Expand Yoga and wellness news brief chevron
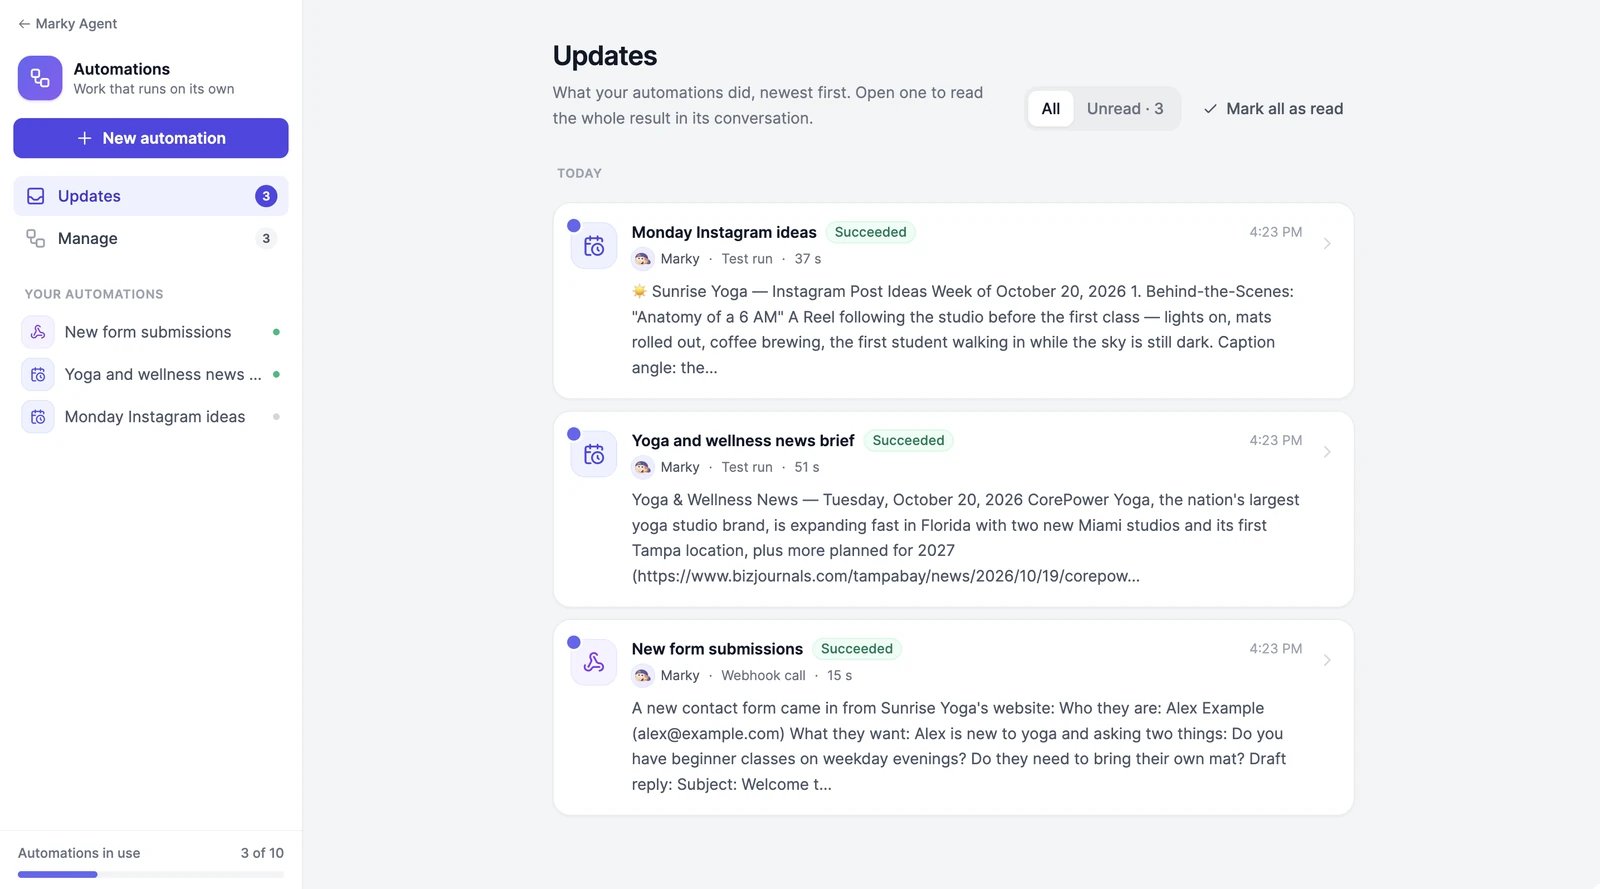Viewport: 1600px width, 889px height. 1327,452
